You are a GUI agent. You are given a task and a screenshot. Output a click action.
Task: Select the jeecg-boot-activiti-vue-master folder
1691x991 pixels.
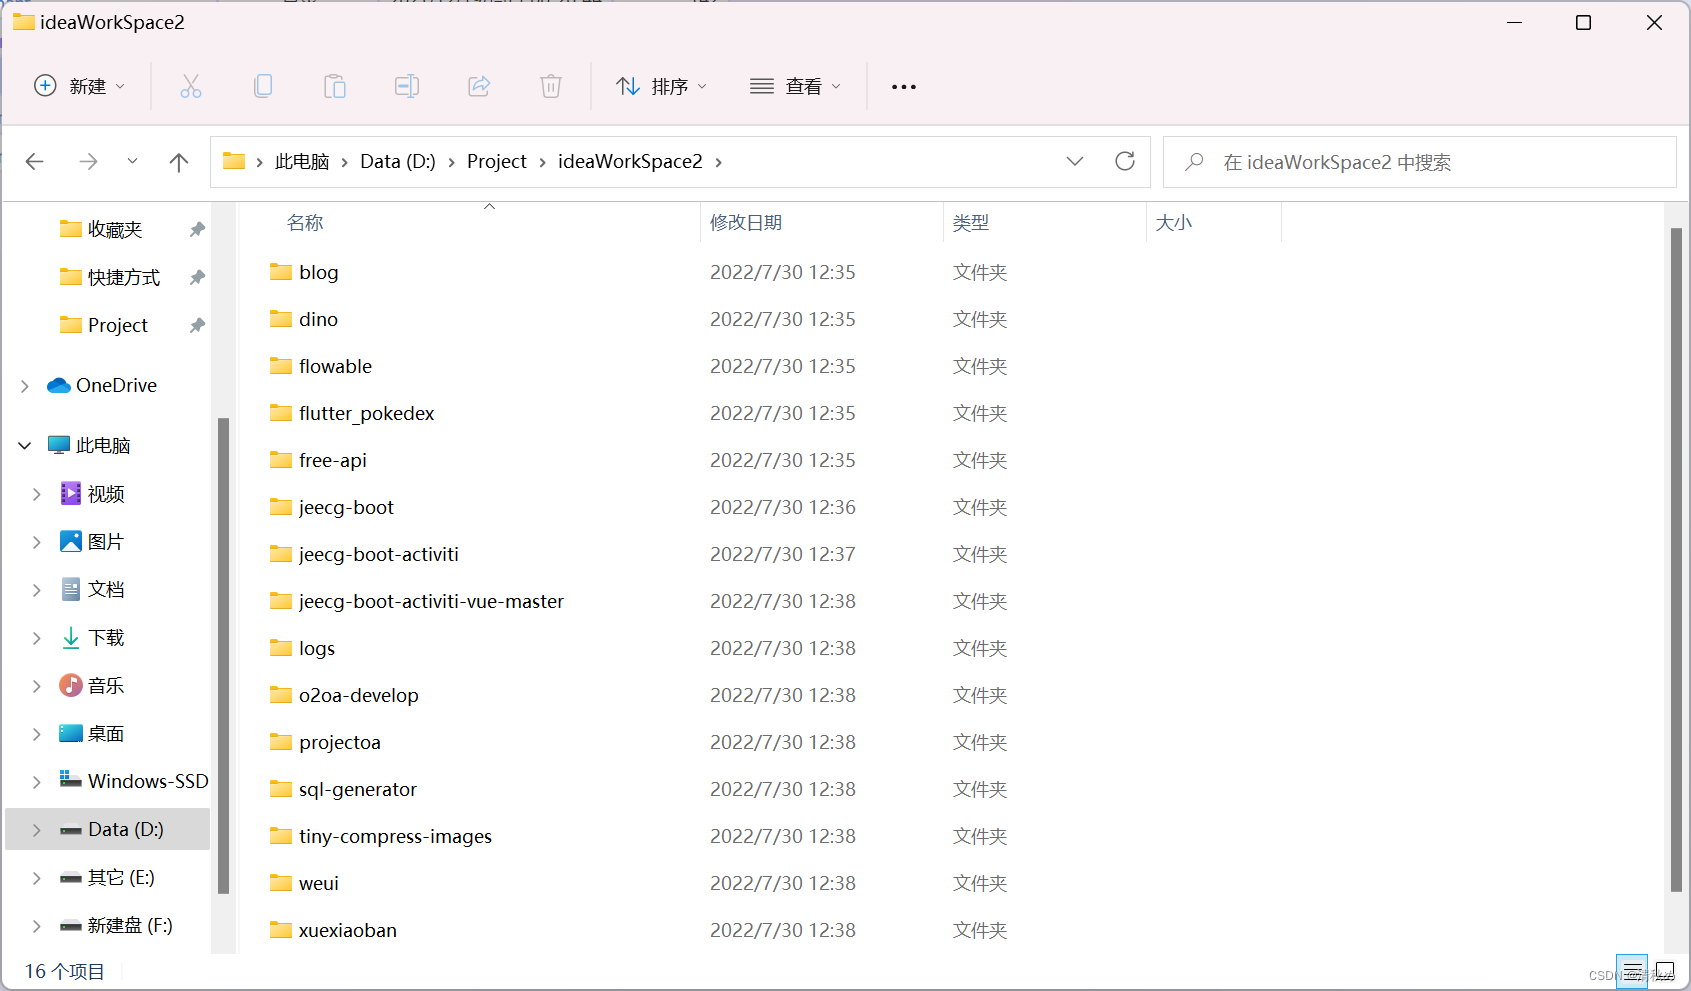(431, 601)
